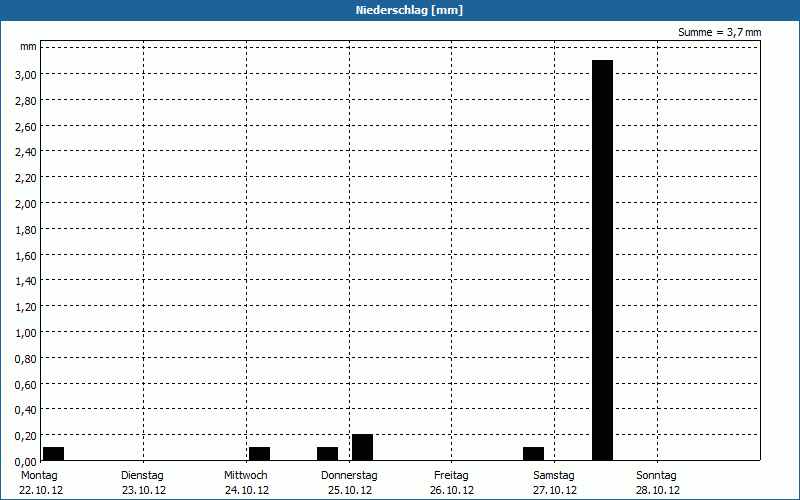This screenshot has height=500, width=800.
Task: Click the 1,00 y-axis value
Action: [x=26, y=333]
